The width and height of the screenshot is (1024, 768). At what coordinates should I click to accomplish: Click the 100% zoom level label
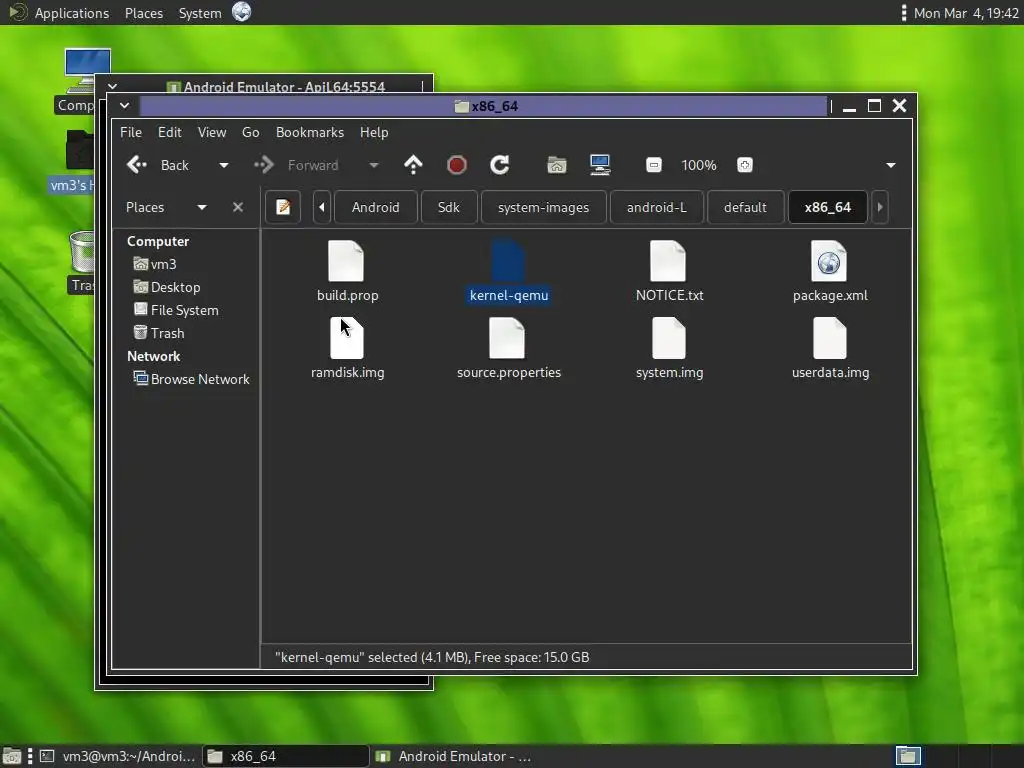click(699, 165)
